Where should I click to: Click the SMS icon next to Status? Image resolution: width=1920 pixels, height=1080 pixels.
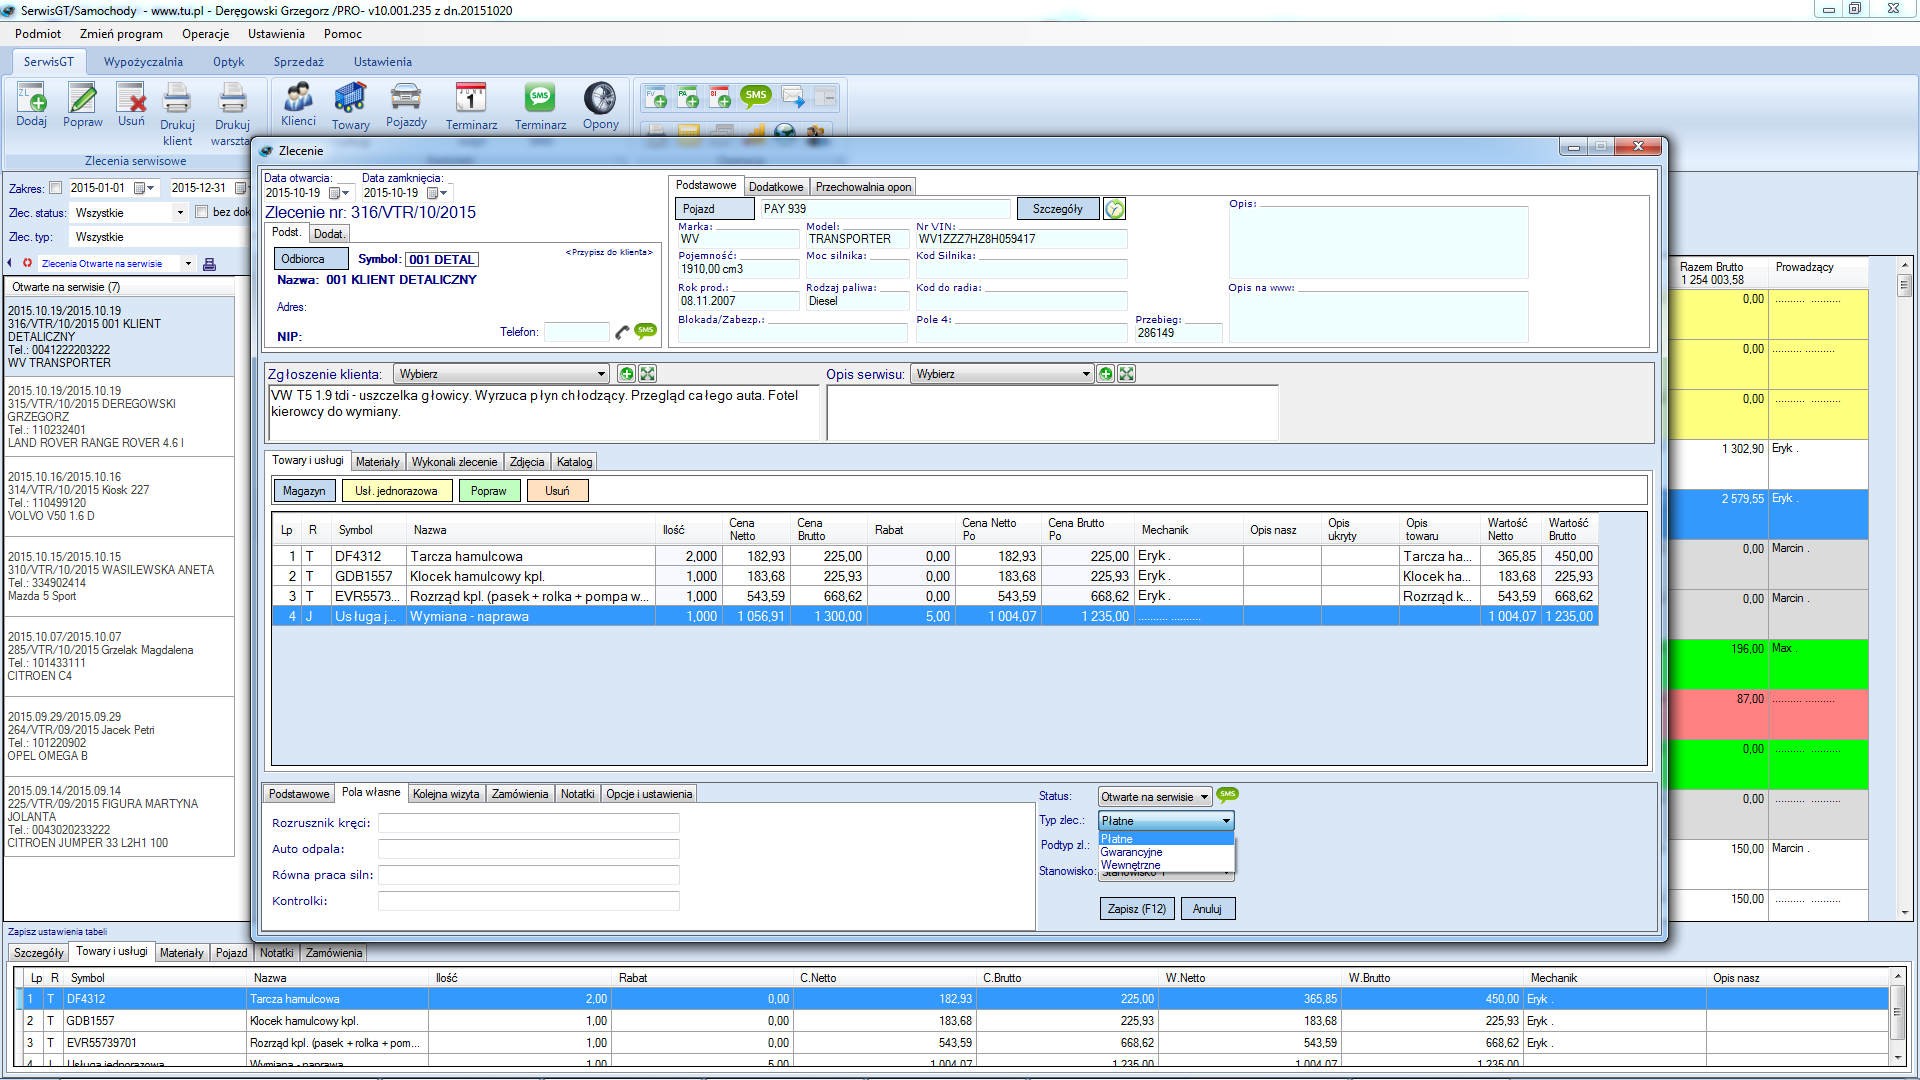tap(1227, 795)
